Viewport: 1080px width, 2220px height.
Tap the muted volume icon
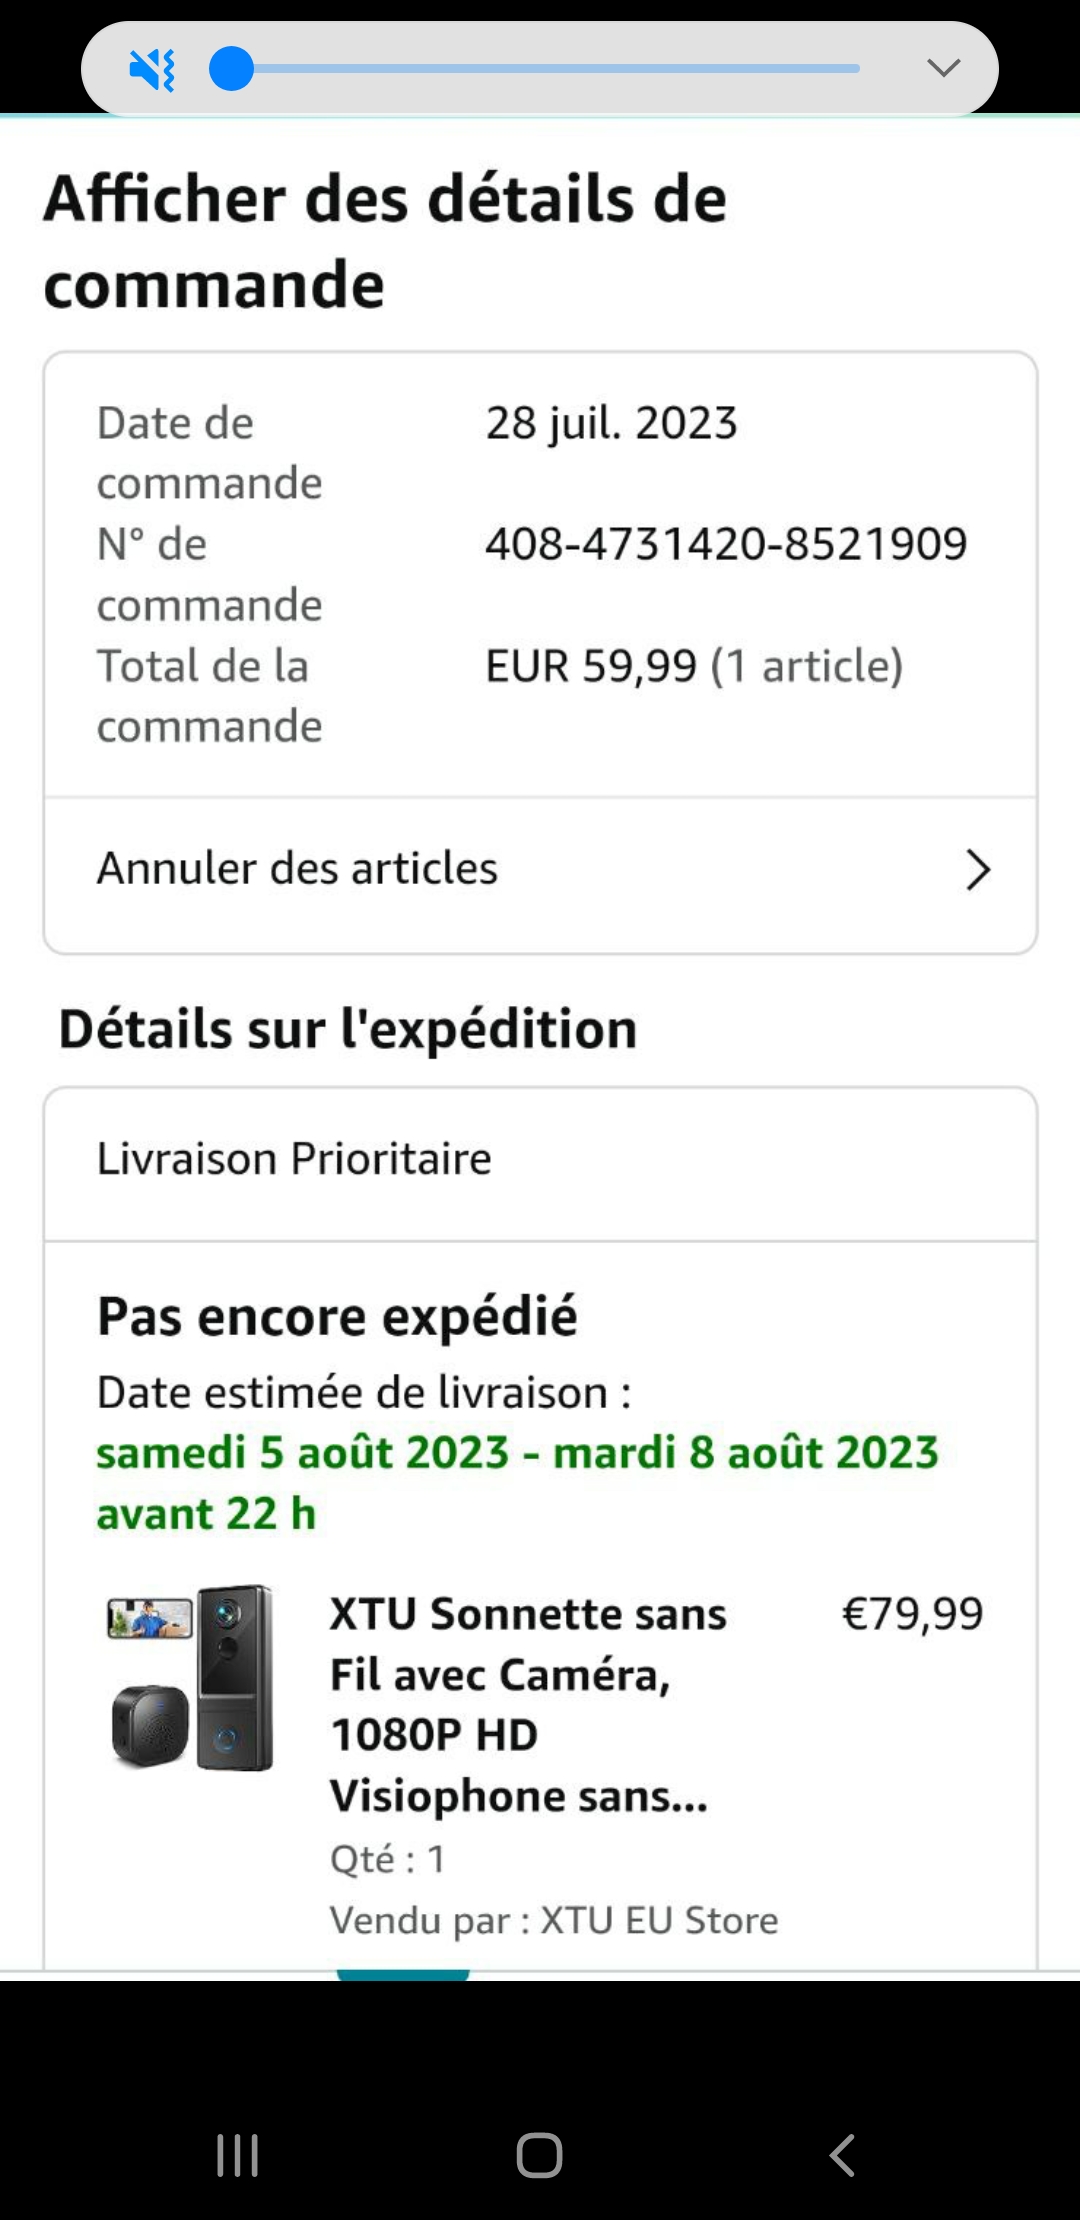(152, 70)
